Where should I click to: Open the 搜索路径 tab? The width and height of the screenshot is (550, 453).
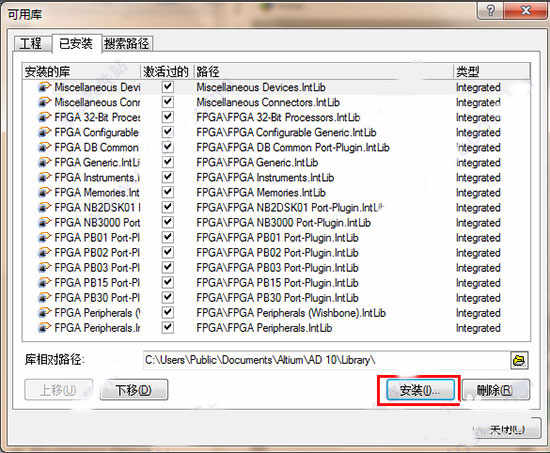[127, 44]
